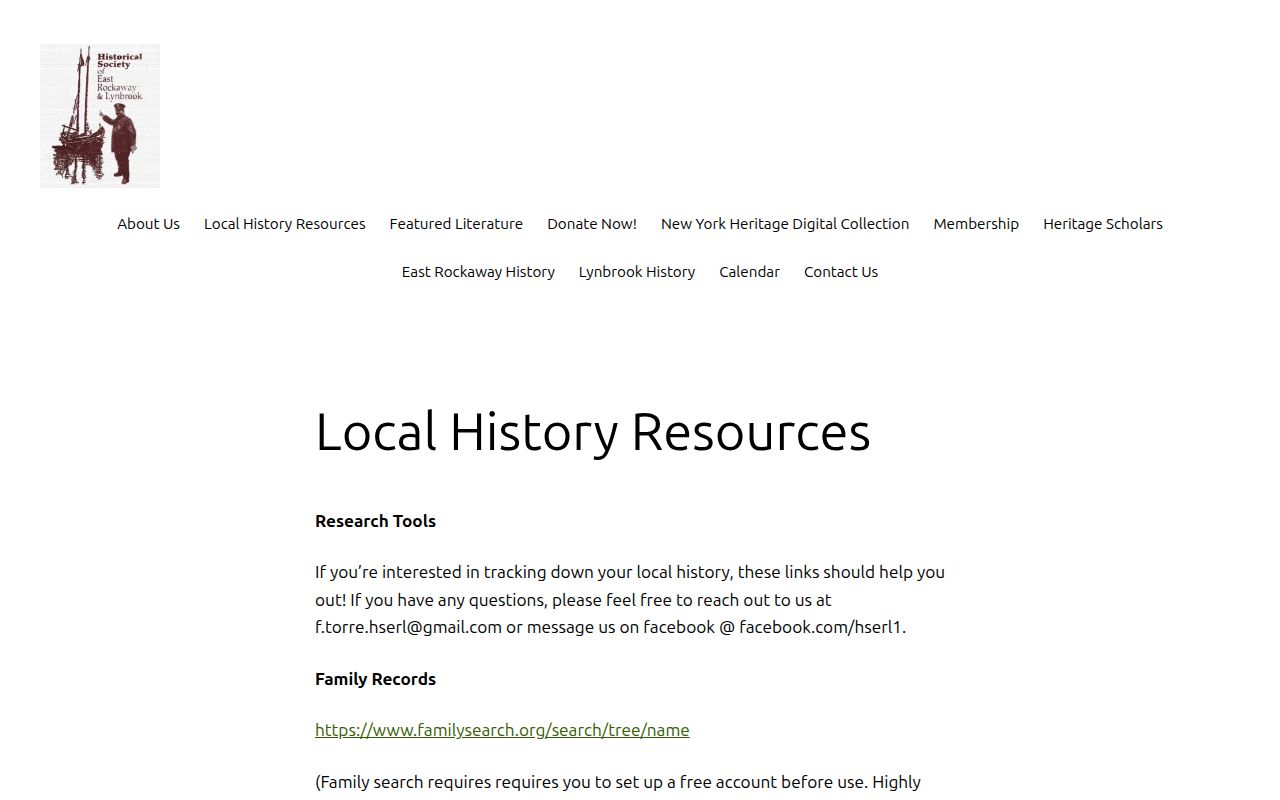Navigate to the Membership page
1280x800 pixels.
coord(976,224)
